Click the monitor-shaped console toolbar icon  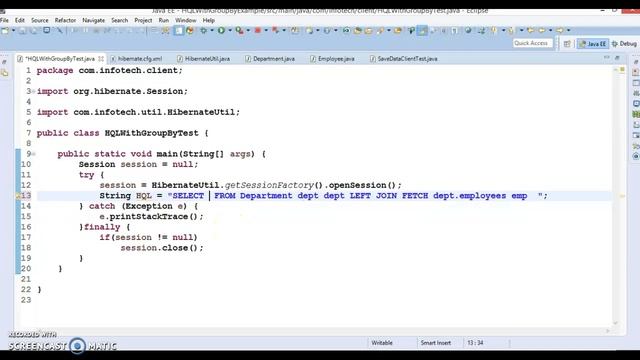click(x=47, y=30)
